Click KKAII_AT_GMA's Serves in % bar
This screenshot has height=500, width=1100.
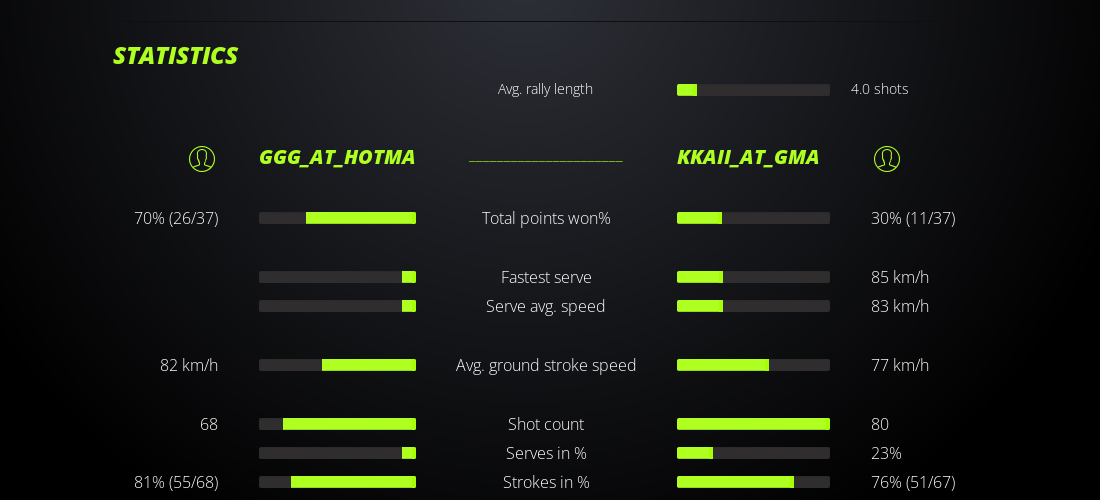click(753, 453)
